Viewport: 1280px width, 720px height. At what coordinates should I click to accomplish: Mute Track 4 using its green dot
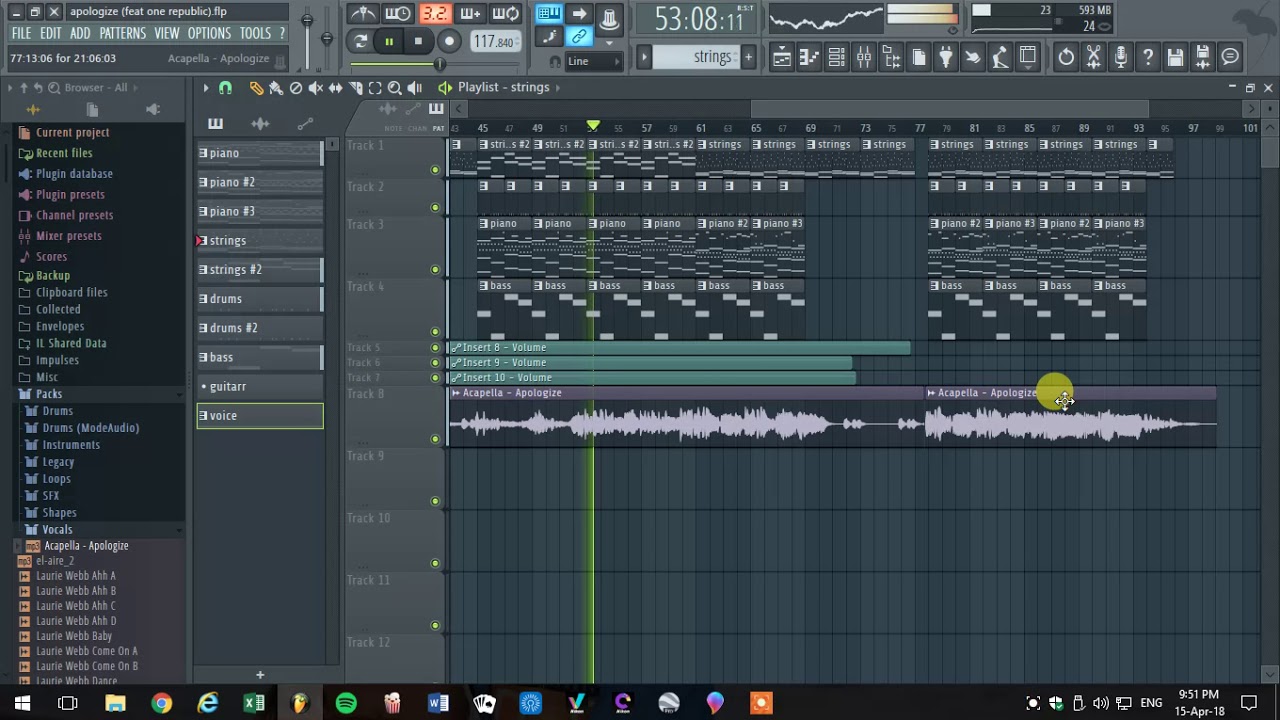coord(435,331)
